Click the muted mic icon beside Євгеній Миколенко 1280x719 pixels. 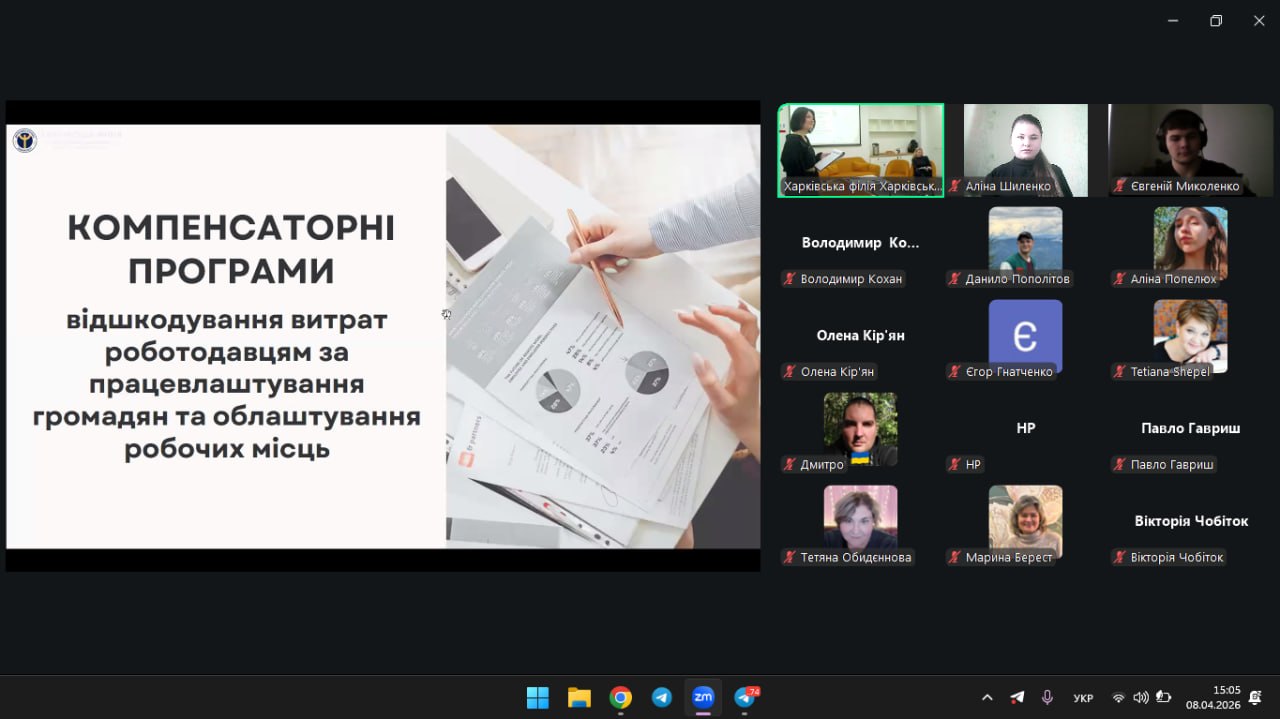[x=1120, y=186]
